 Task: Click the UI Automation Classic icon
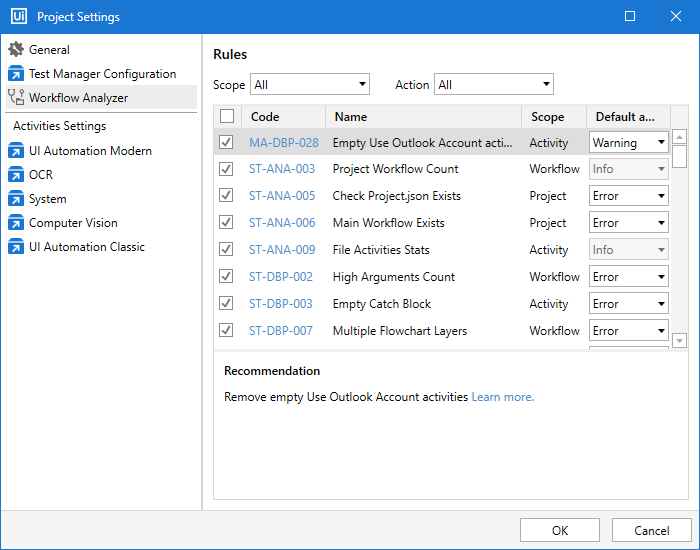point(16,247)
